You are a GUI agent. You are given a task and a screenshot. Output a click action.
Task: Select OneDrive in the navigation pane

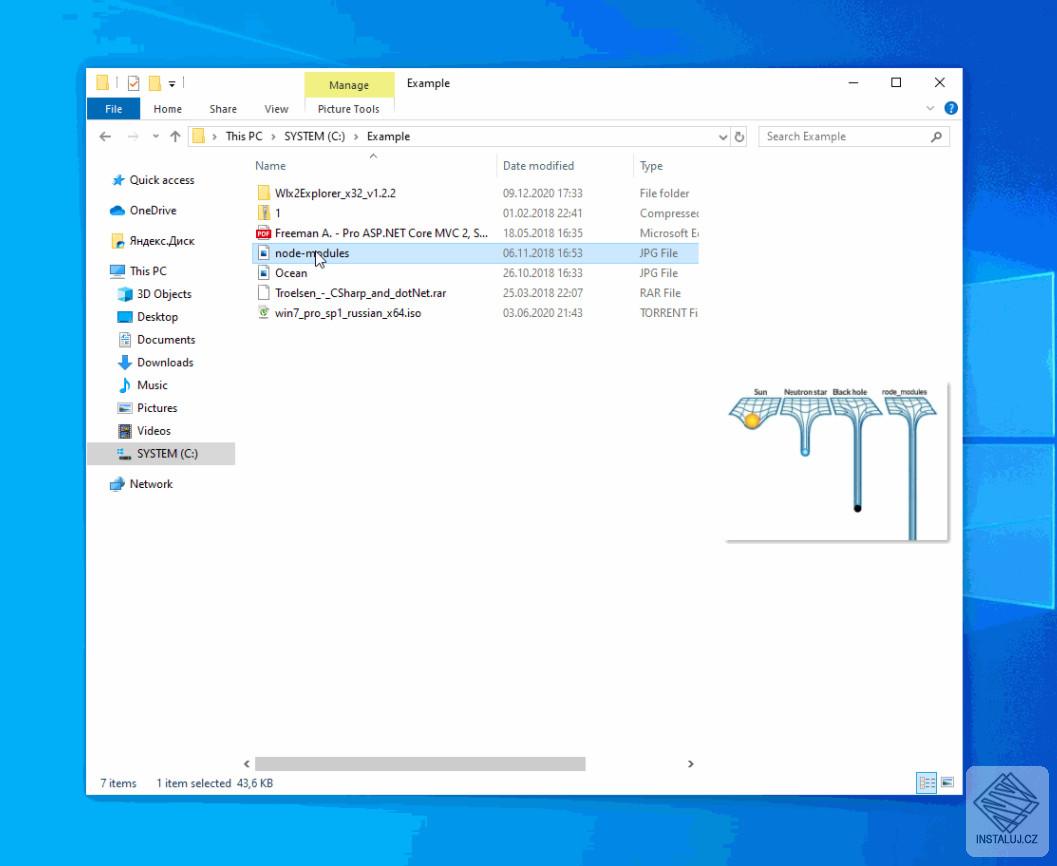pos(153,210)
